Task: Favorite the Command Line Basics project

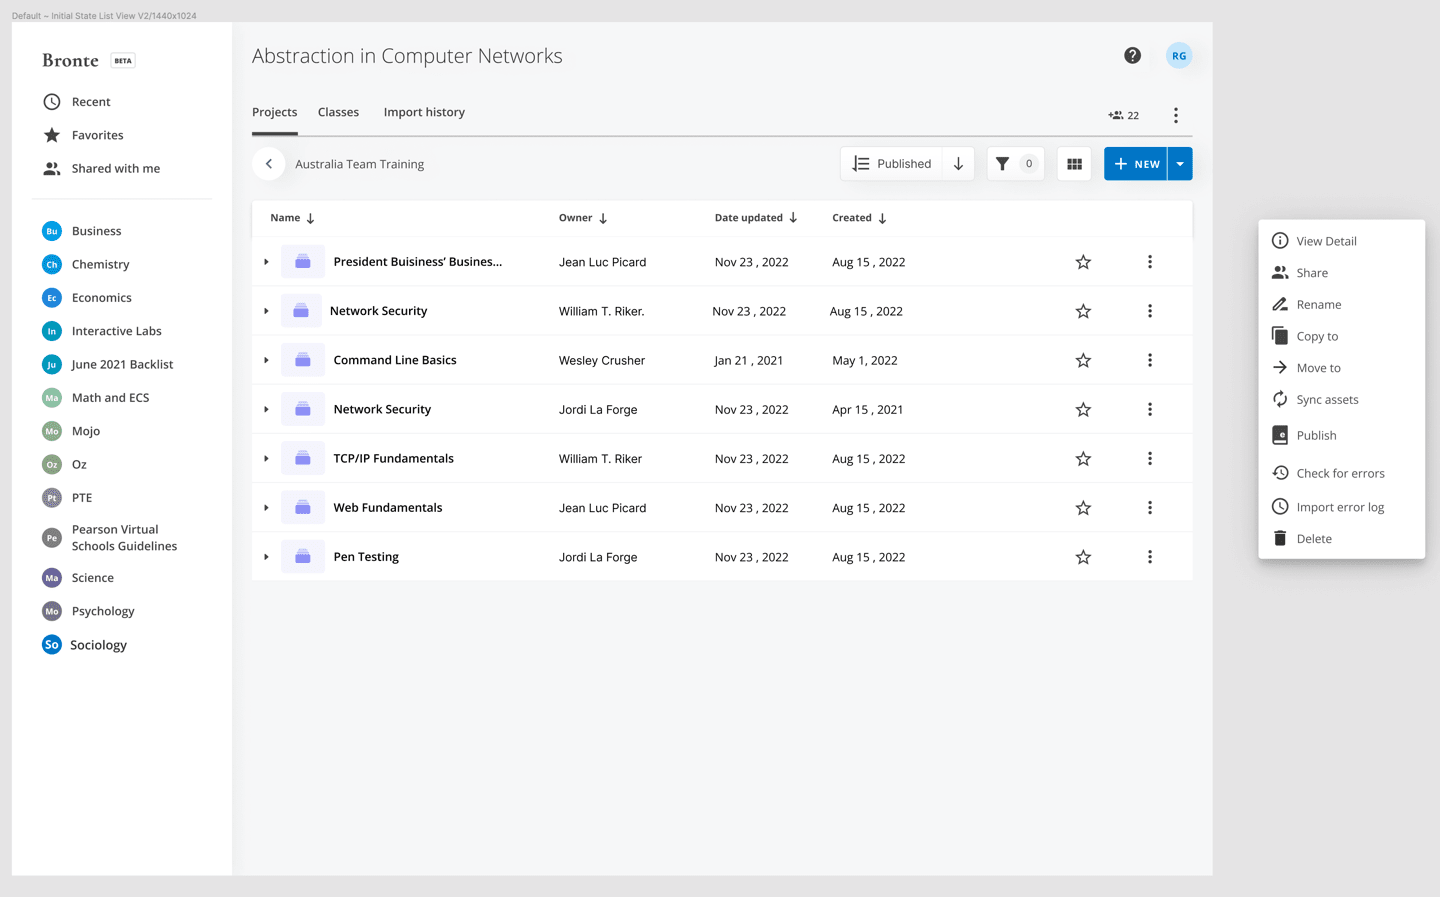Action: pyautogui.click(x=1083, y=360)
